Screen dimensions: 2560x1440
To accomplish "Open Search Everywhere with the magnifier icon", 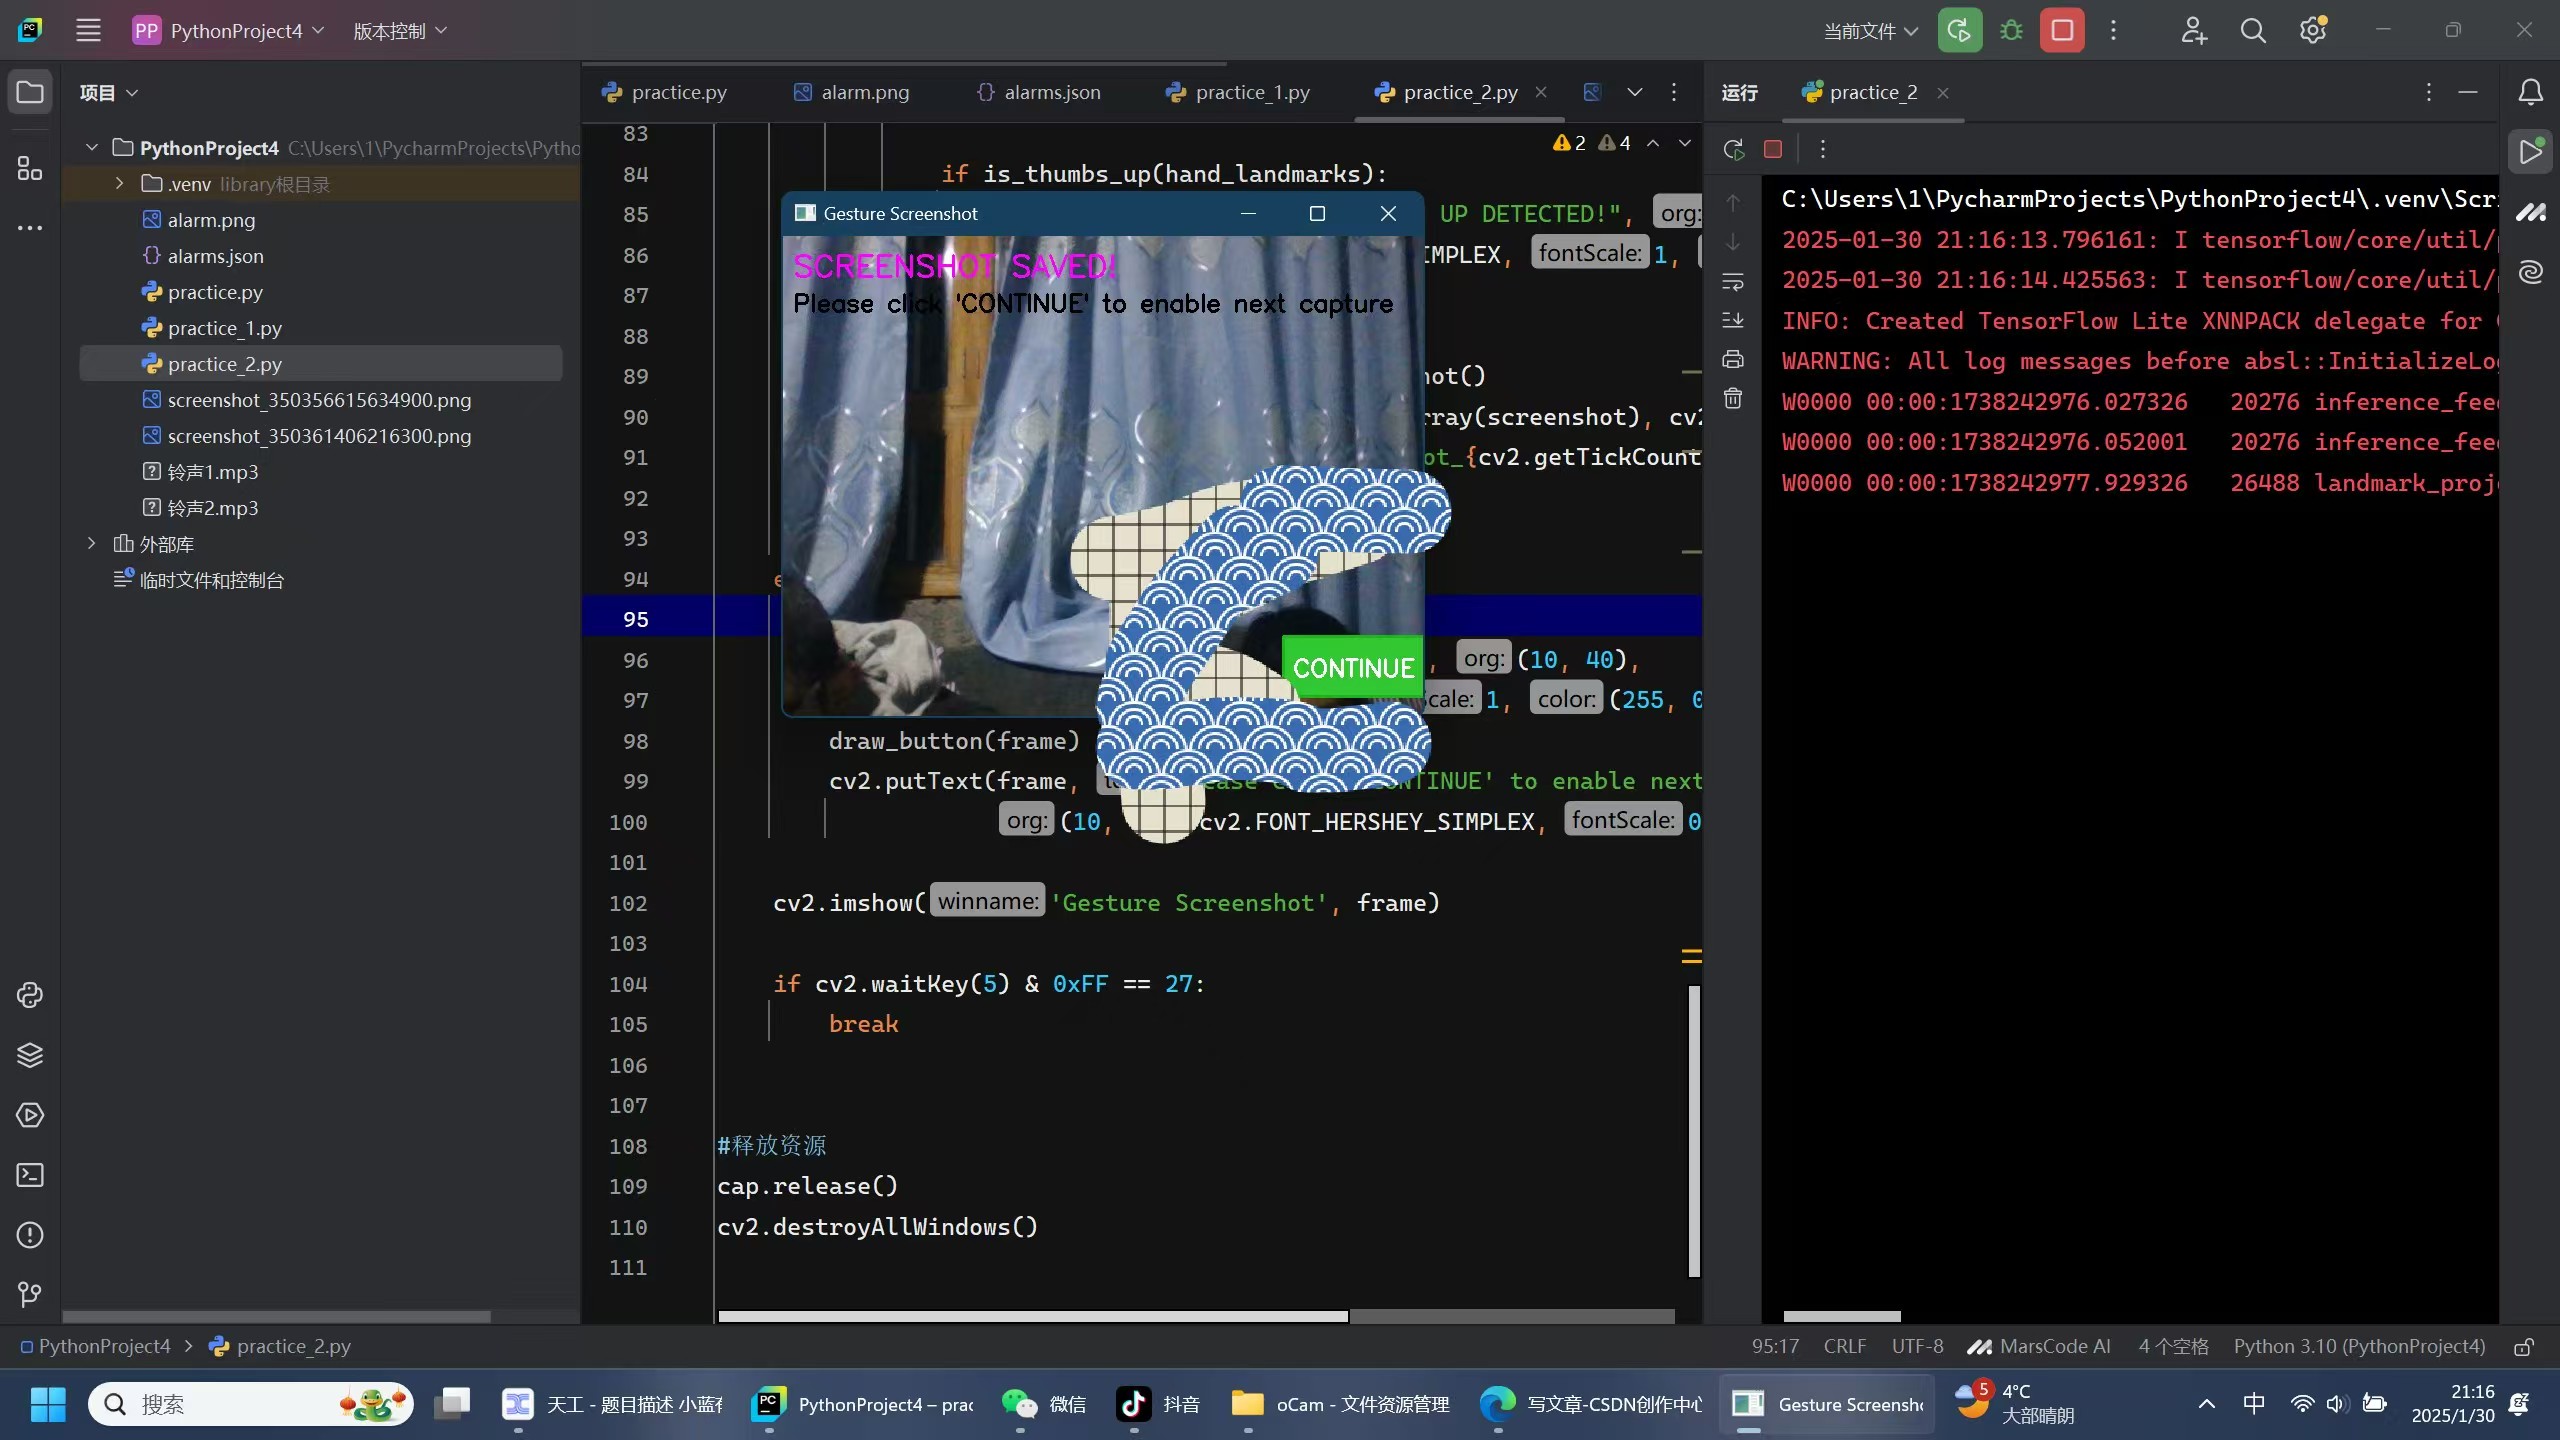I will tap(2253, 30).
